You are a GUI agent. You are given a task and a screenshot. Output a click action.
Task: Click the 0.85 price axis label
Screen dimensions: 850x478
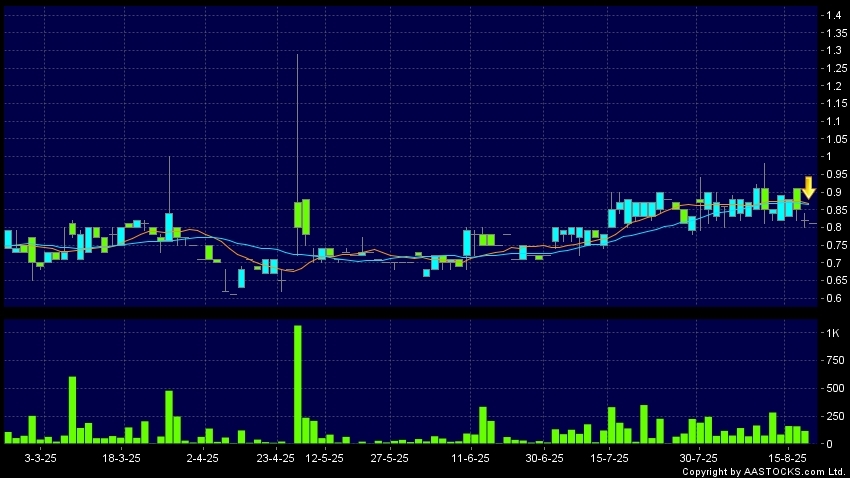[836, 210]
